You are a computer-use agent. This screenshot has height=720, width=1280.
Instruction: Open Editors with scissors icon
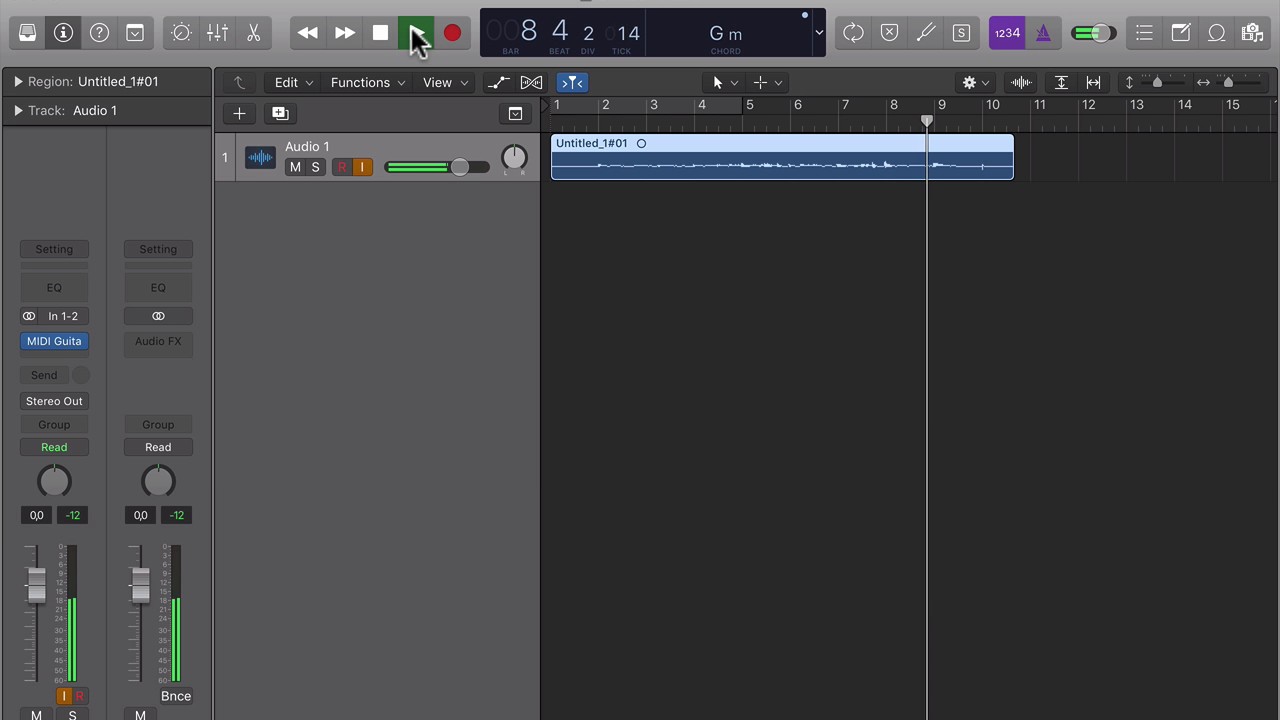point(253,33)
